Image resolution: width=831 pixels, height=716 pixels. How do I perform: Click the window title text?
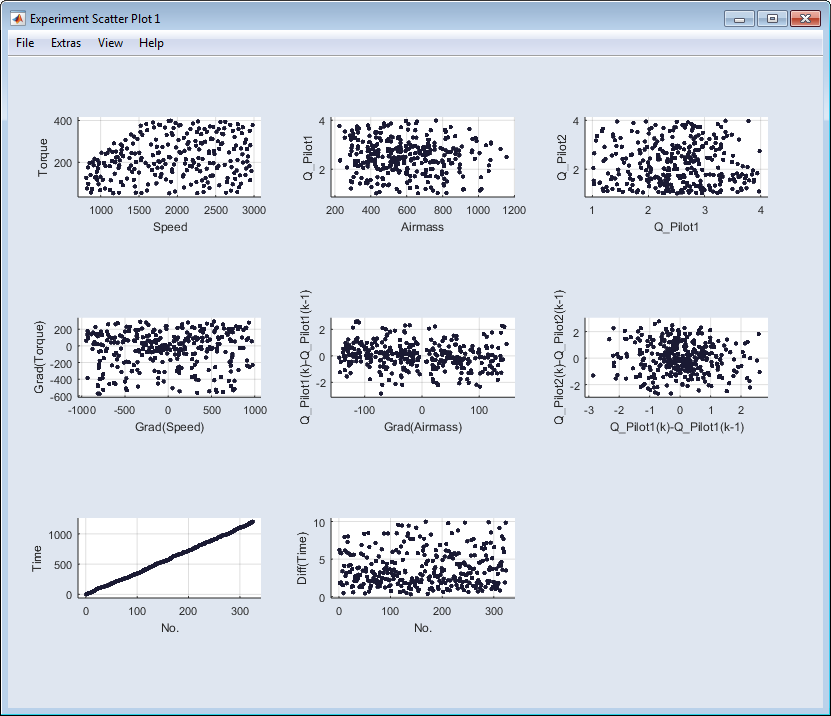95,19
